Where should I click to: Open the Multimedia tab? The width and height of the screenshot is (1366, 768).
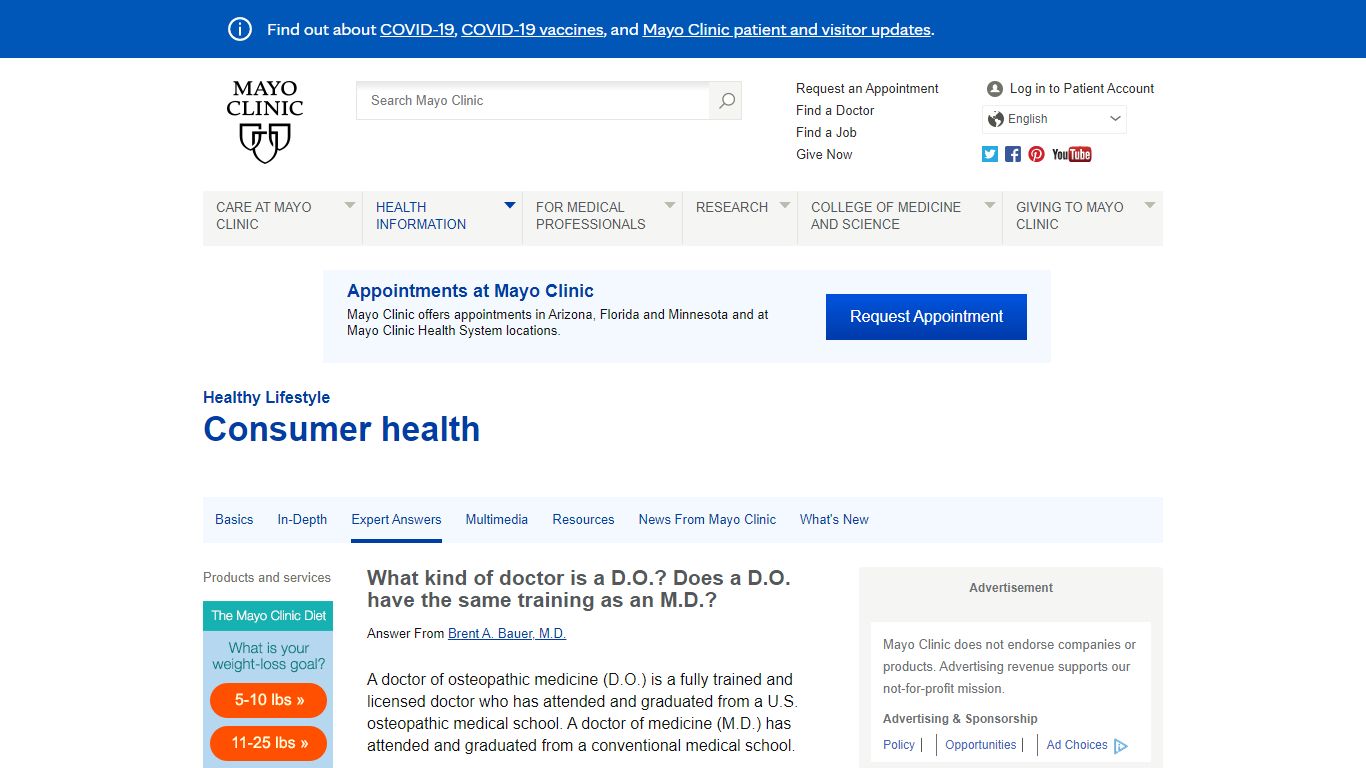pyautogui.click(x=496, y=519)
